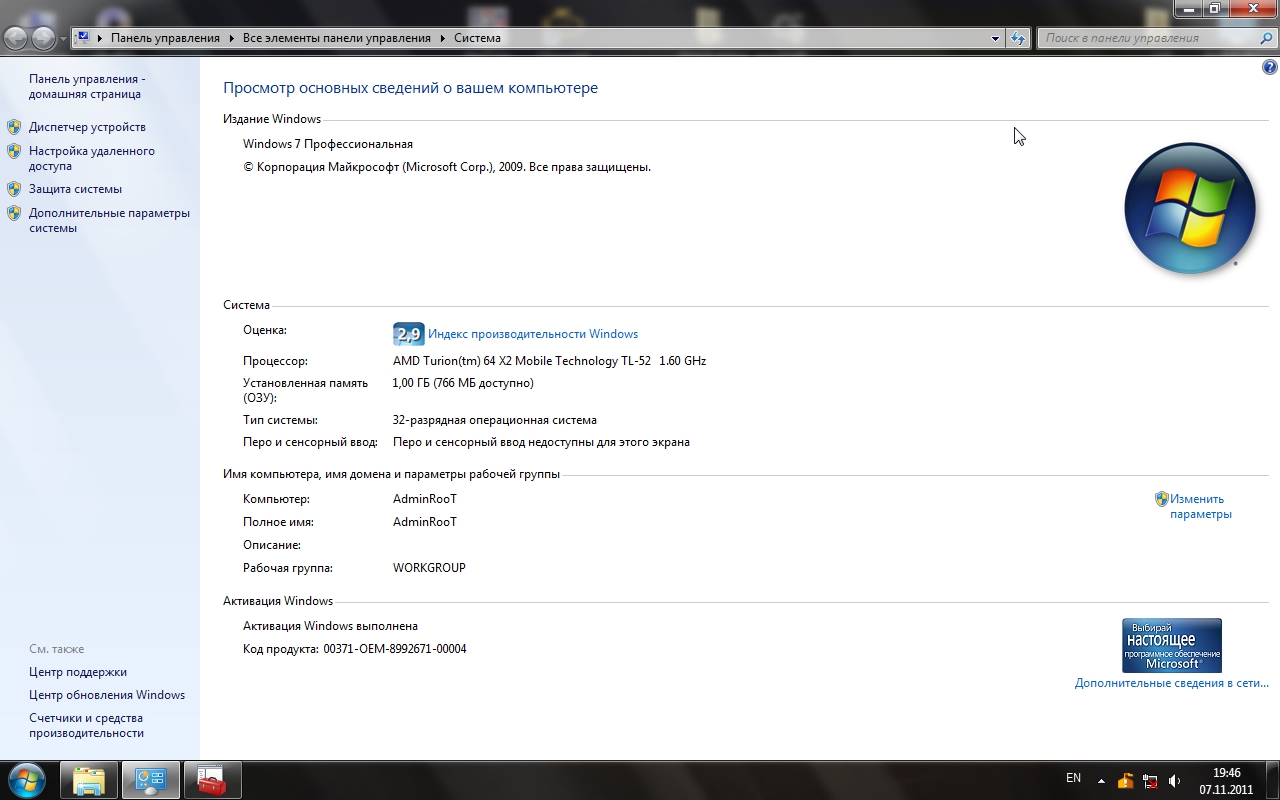Click the 32-разрядная операционная система text
The width and height of the screenshot is (1280, 800).
click(x=495, y=420)
